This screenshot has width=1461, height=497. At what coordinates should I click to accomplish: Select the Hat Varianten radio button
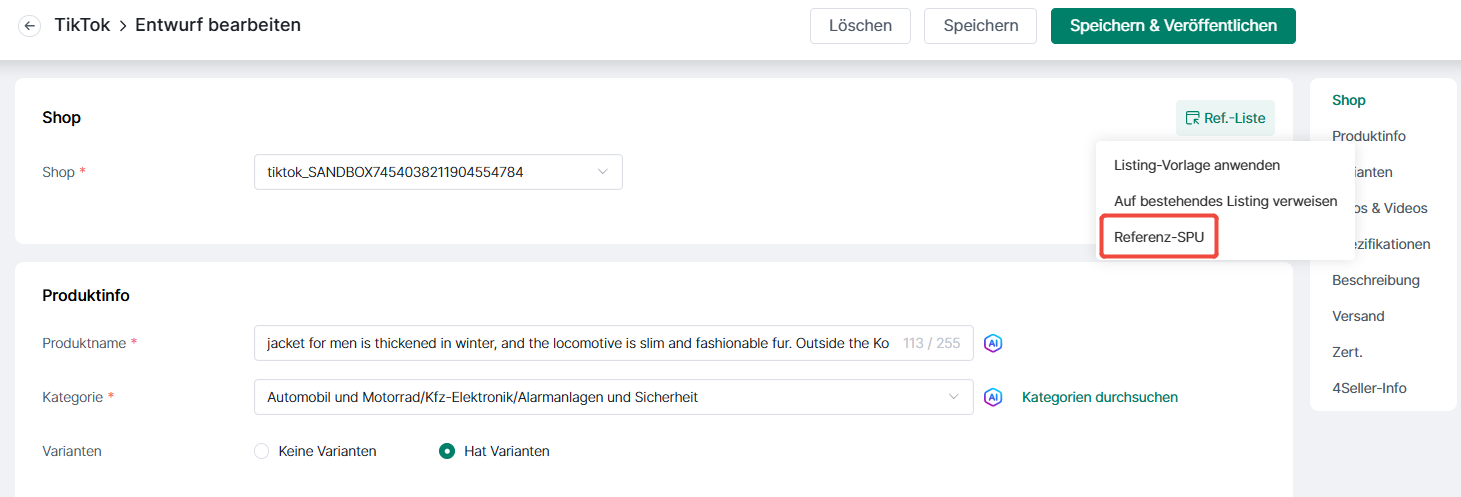pyautogui.click(x=447, y=451)
